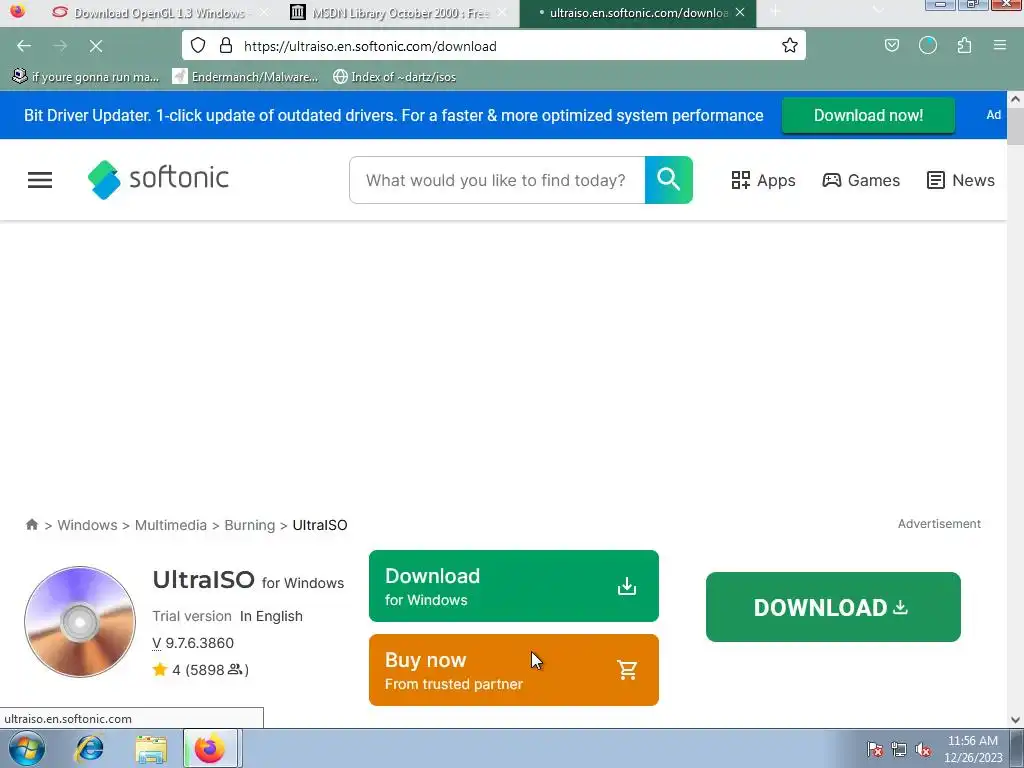Select the ultraiso.en.softonic.com tab
The height and width of the screenshot is (768, 1024).
[x=638, y=12]
